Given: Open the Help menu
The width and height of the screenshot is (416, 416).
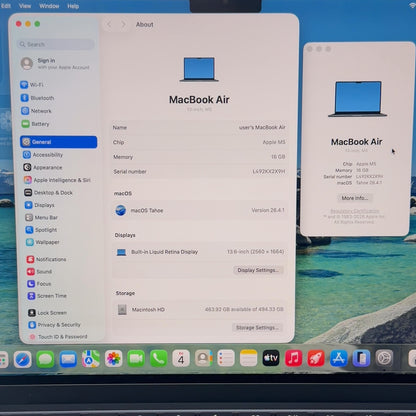Looking at the screenshot, I should [x=73, y=6].
